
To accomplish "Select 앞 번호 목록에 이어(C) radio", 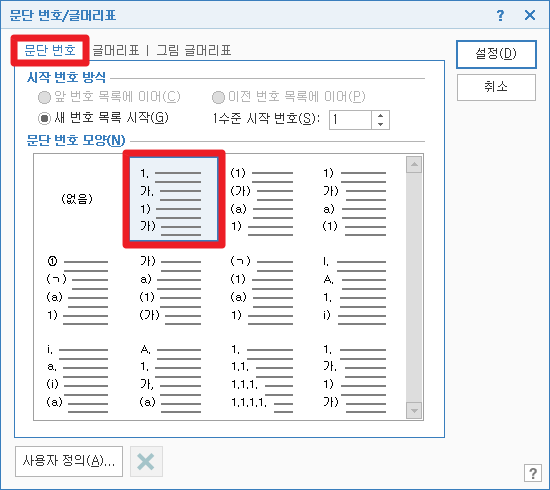I will [109, 97].
